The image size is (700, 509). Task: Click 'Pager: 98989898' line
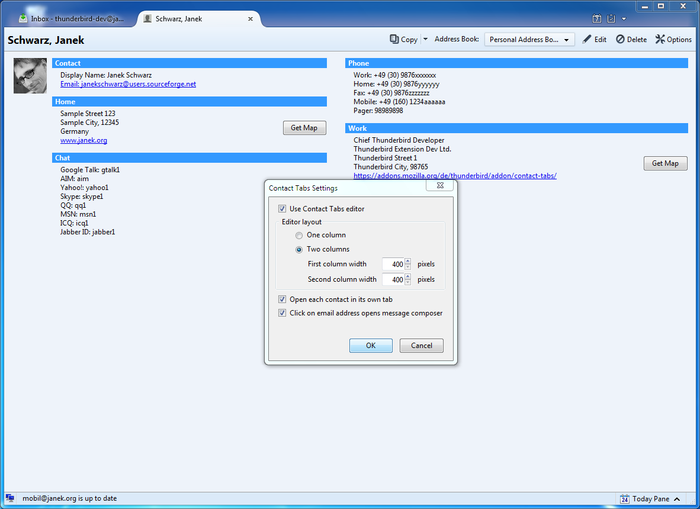pos(378,111)
